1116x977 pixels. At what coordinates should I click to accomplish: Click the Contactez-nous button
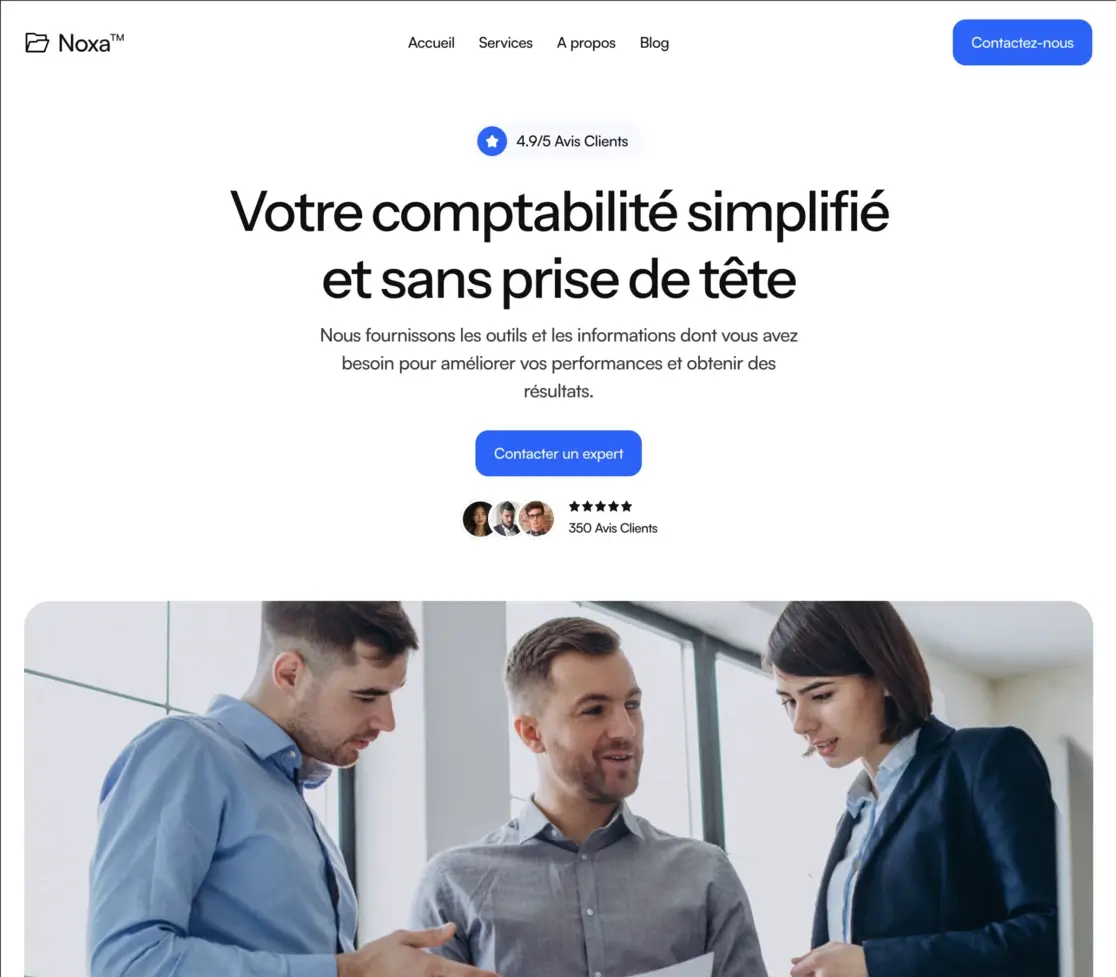click(1022, 43)
